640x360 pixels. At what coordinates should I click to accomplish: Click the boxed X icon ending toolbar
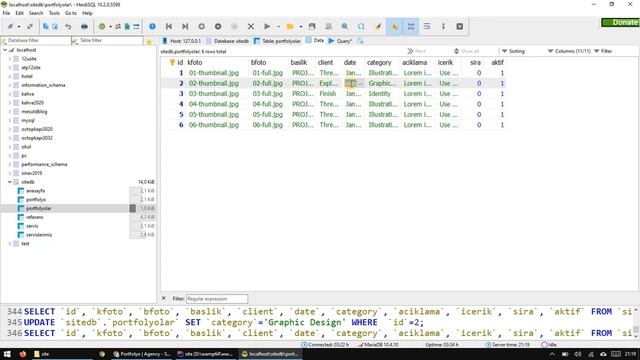[460, 27]
